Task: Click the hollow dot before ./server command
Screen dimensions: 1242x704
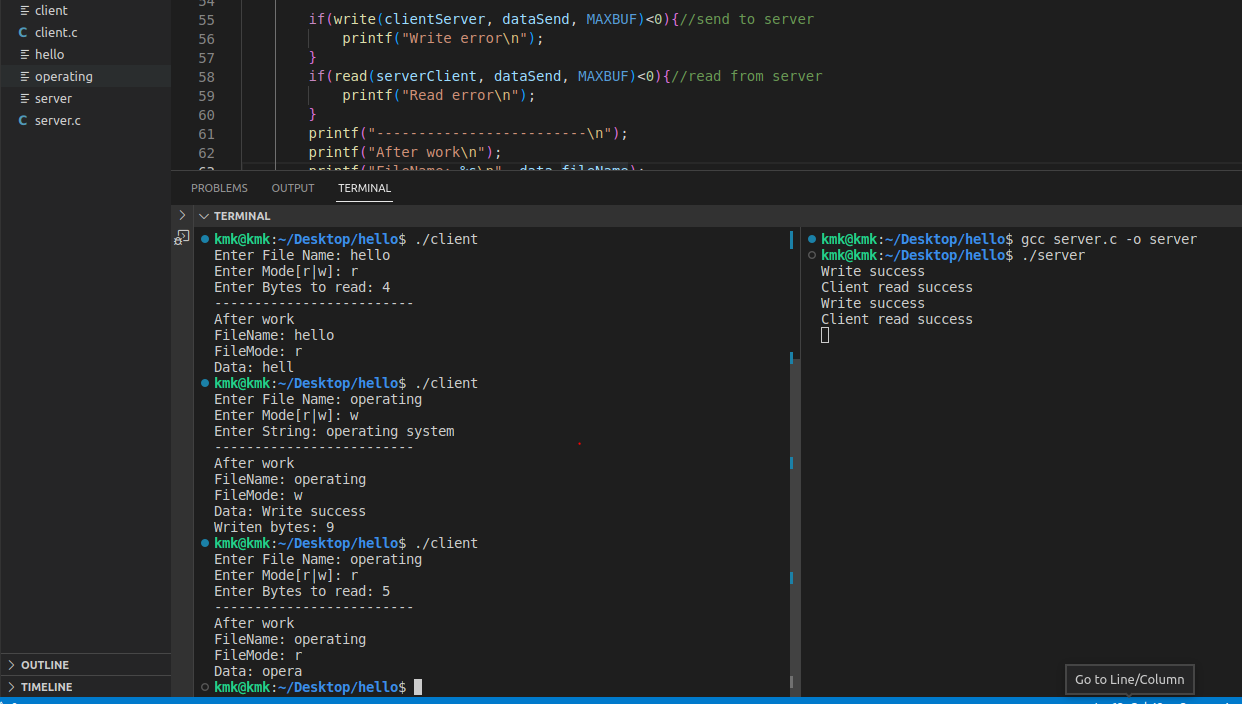Action: click(x=812, y=255)
